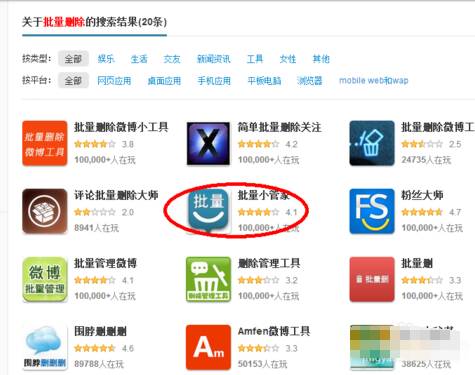Filter results by 娱乐 type
The width and height of the screenshot is (475, 375).
tap(106, 59)
